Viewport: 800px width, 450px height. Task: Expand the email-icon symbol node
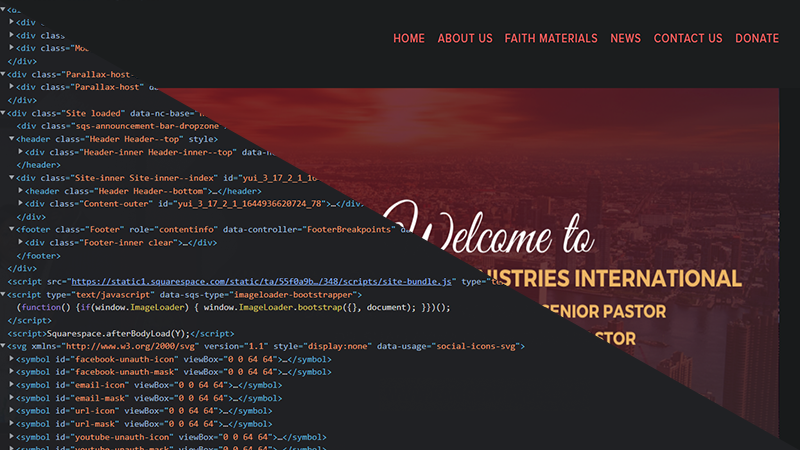pyautogui.click(x=12, y=385)
